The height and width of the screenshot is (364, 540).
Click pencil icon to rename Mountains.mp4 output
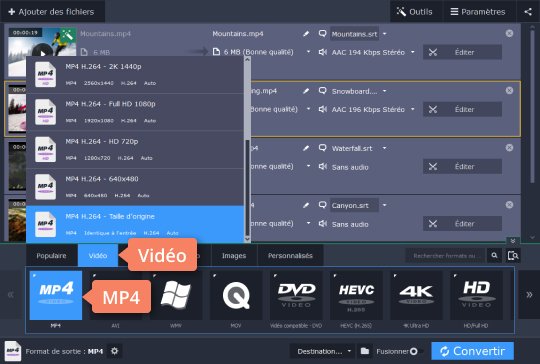(306, 34)
